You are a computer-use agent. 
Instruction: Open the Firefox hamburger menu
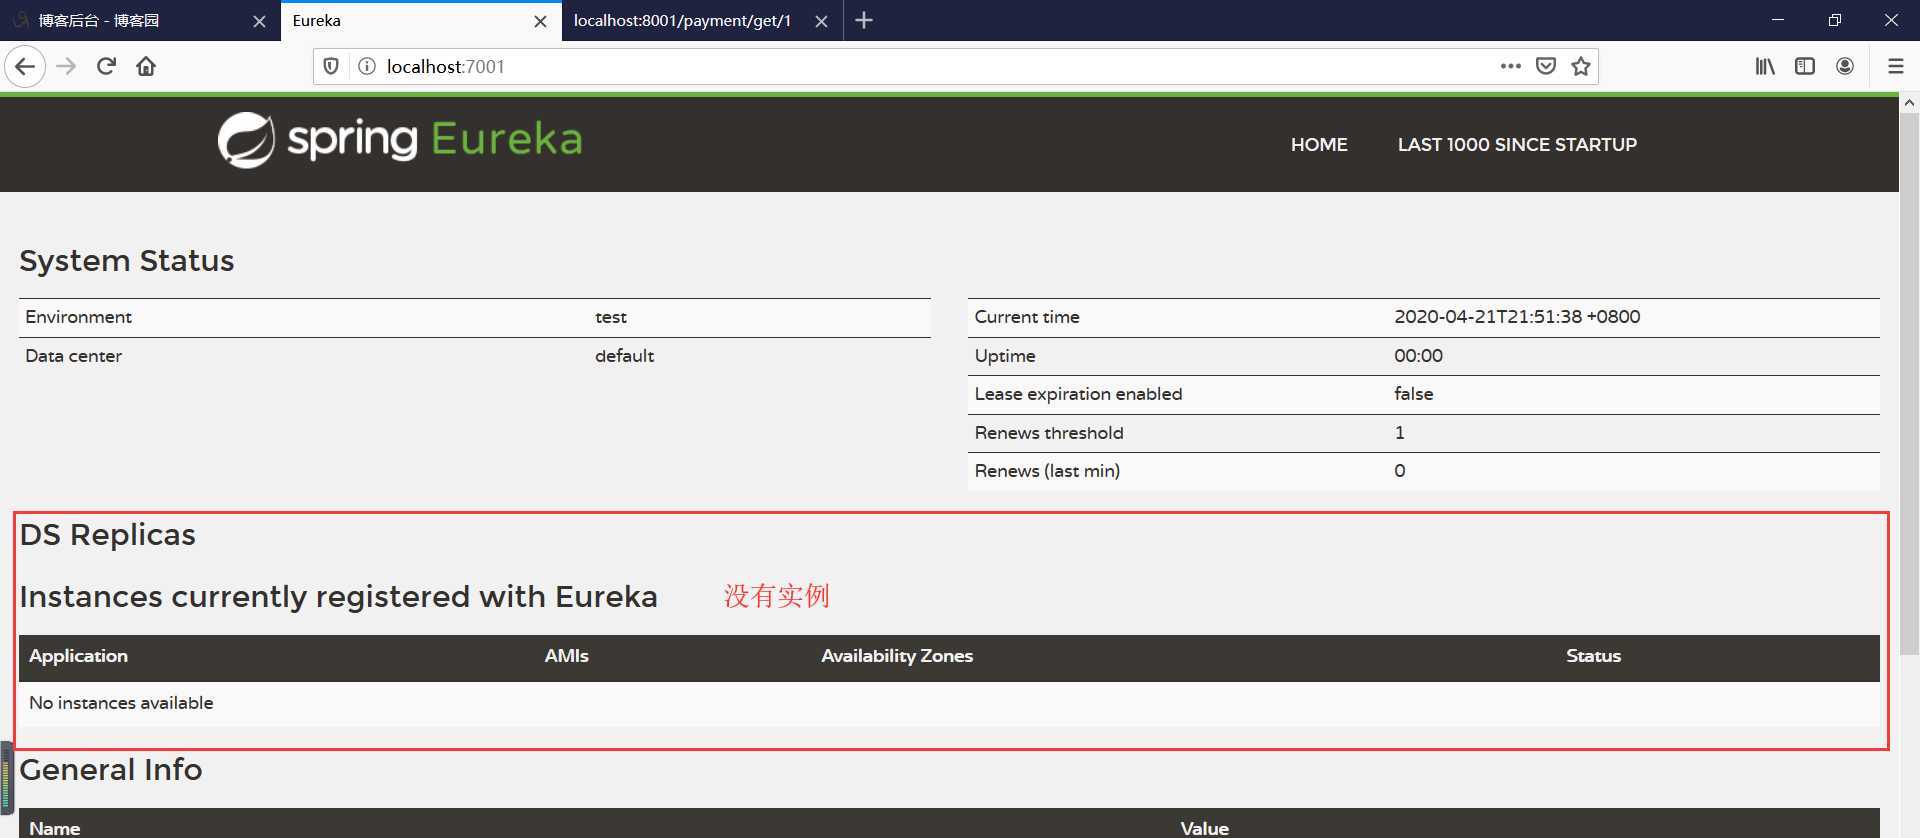click(1895, 66)
